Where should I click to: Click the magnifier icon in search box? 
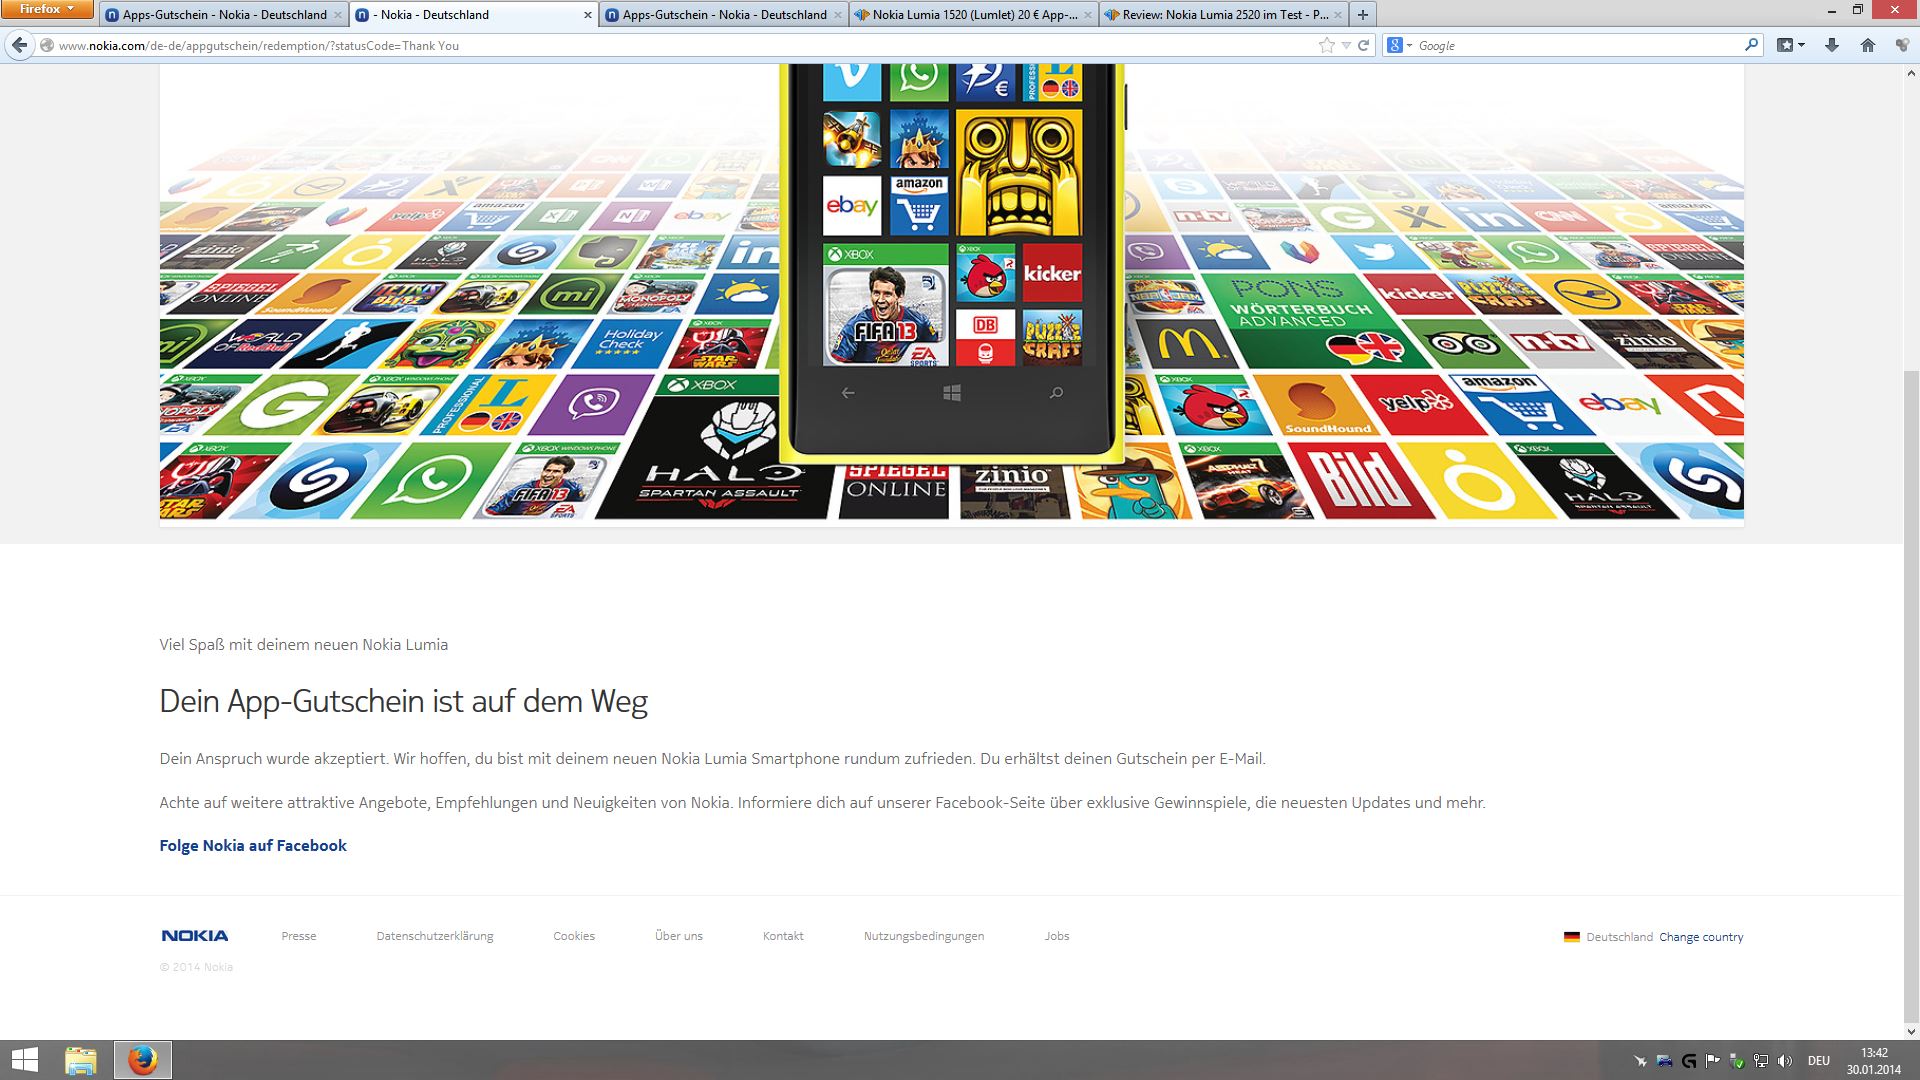1751,45
